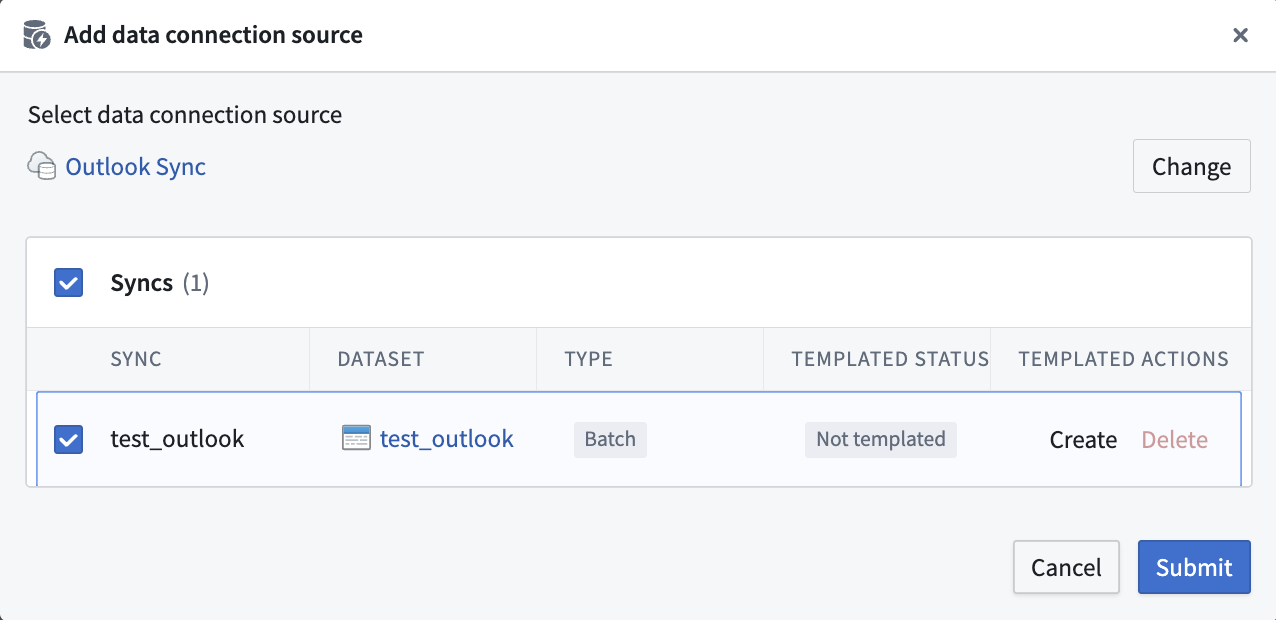Click the Select data connection source label

pos(185,115)
